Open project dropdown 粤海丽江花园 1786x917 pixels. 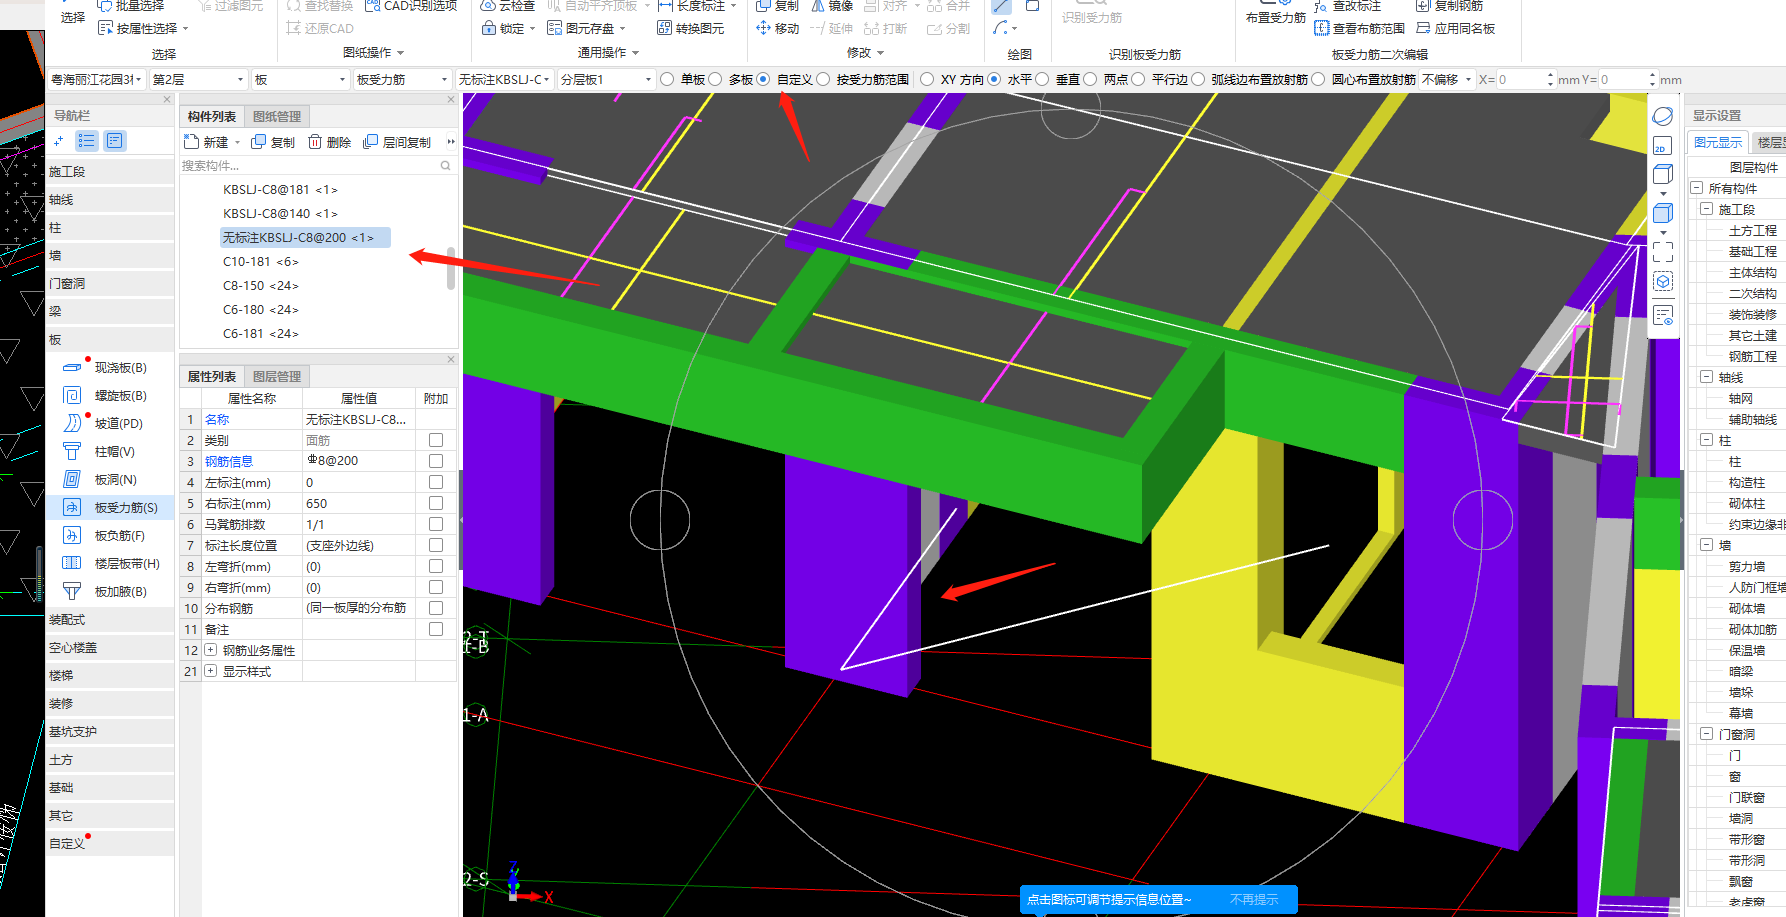pyautogui.click(x=96, y=79)
